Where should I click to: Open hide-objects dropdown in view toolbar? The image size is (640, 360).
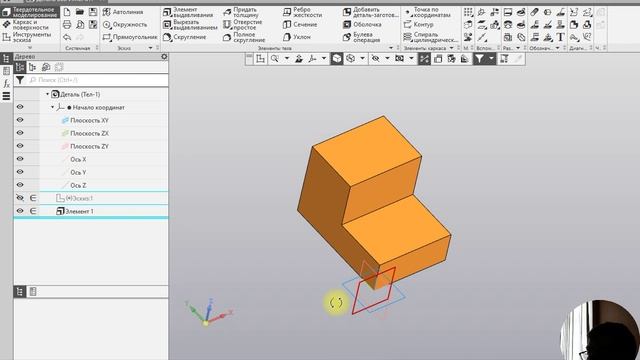[x=387, y=59]
